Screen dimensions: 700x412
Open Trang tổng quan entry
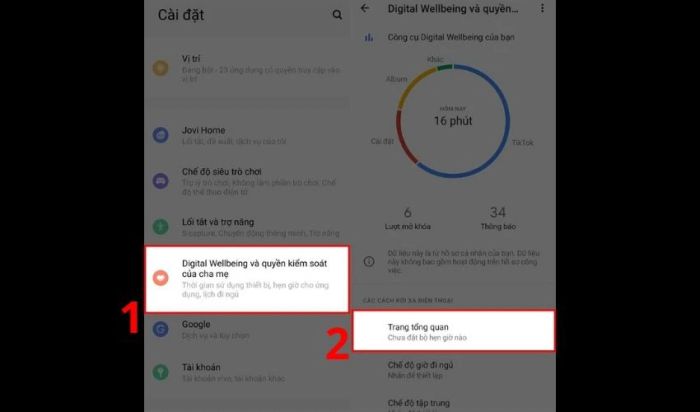coord(454,331)
